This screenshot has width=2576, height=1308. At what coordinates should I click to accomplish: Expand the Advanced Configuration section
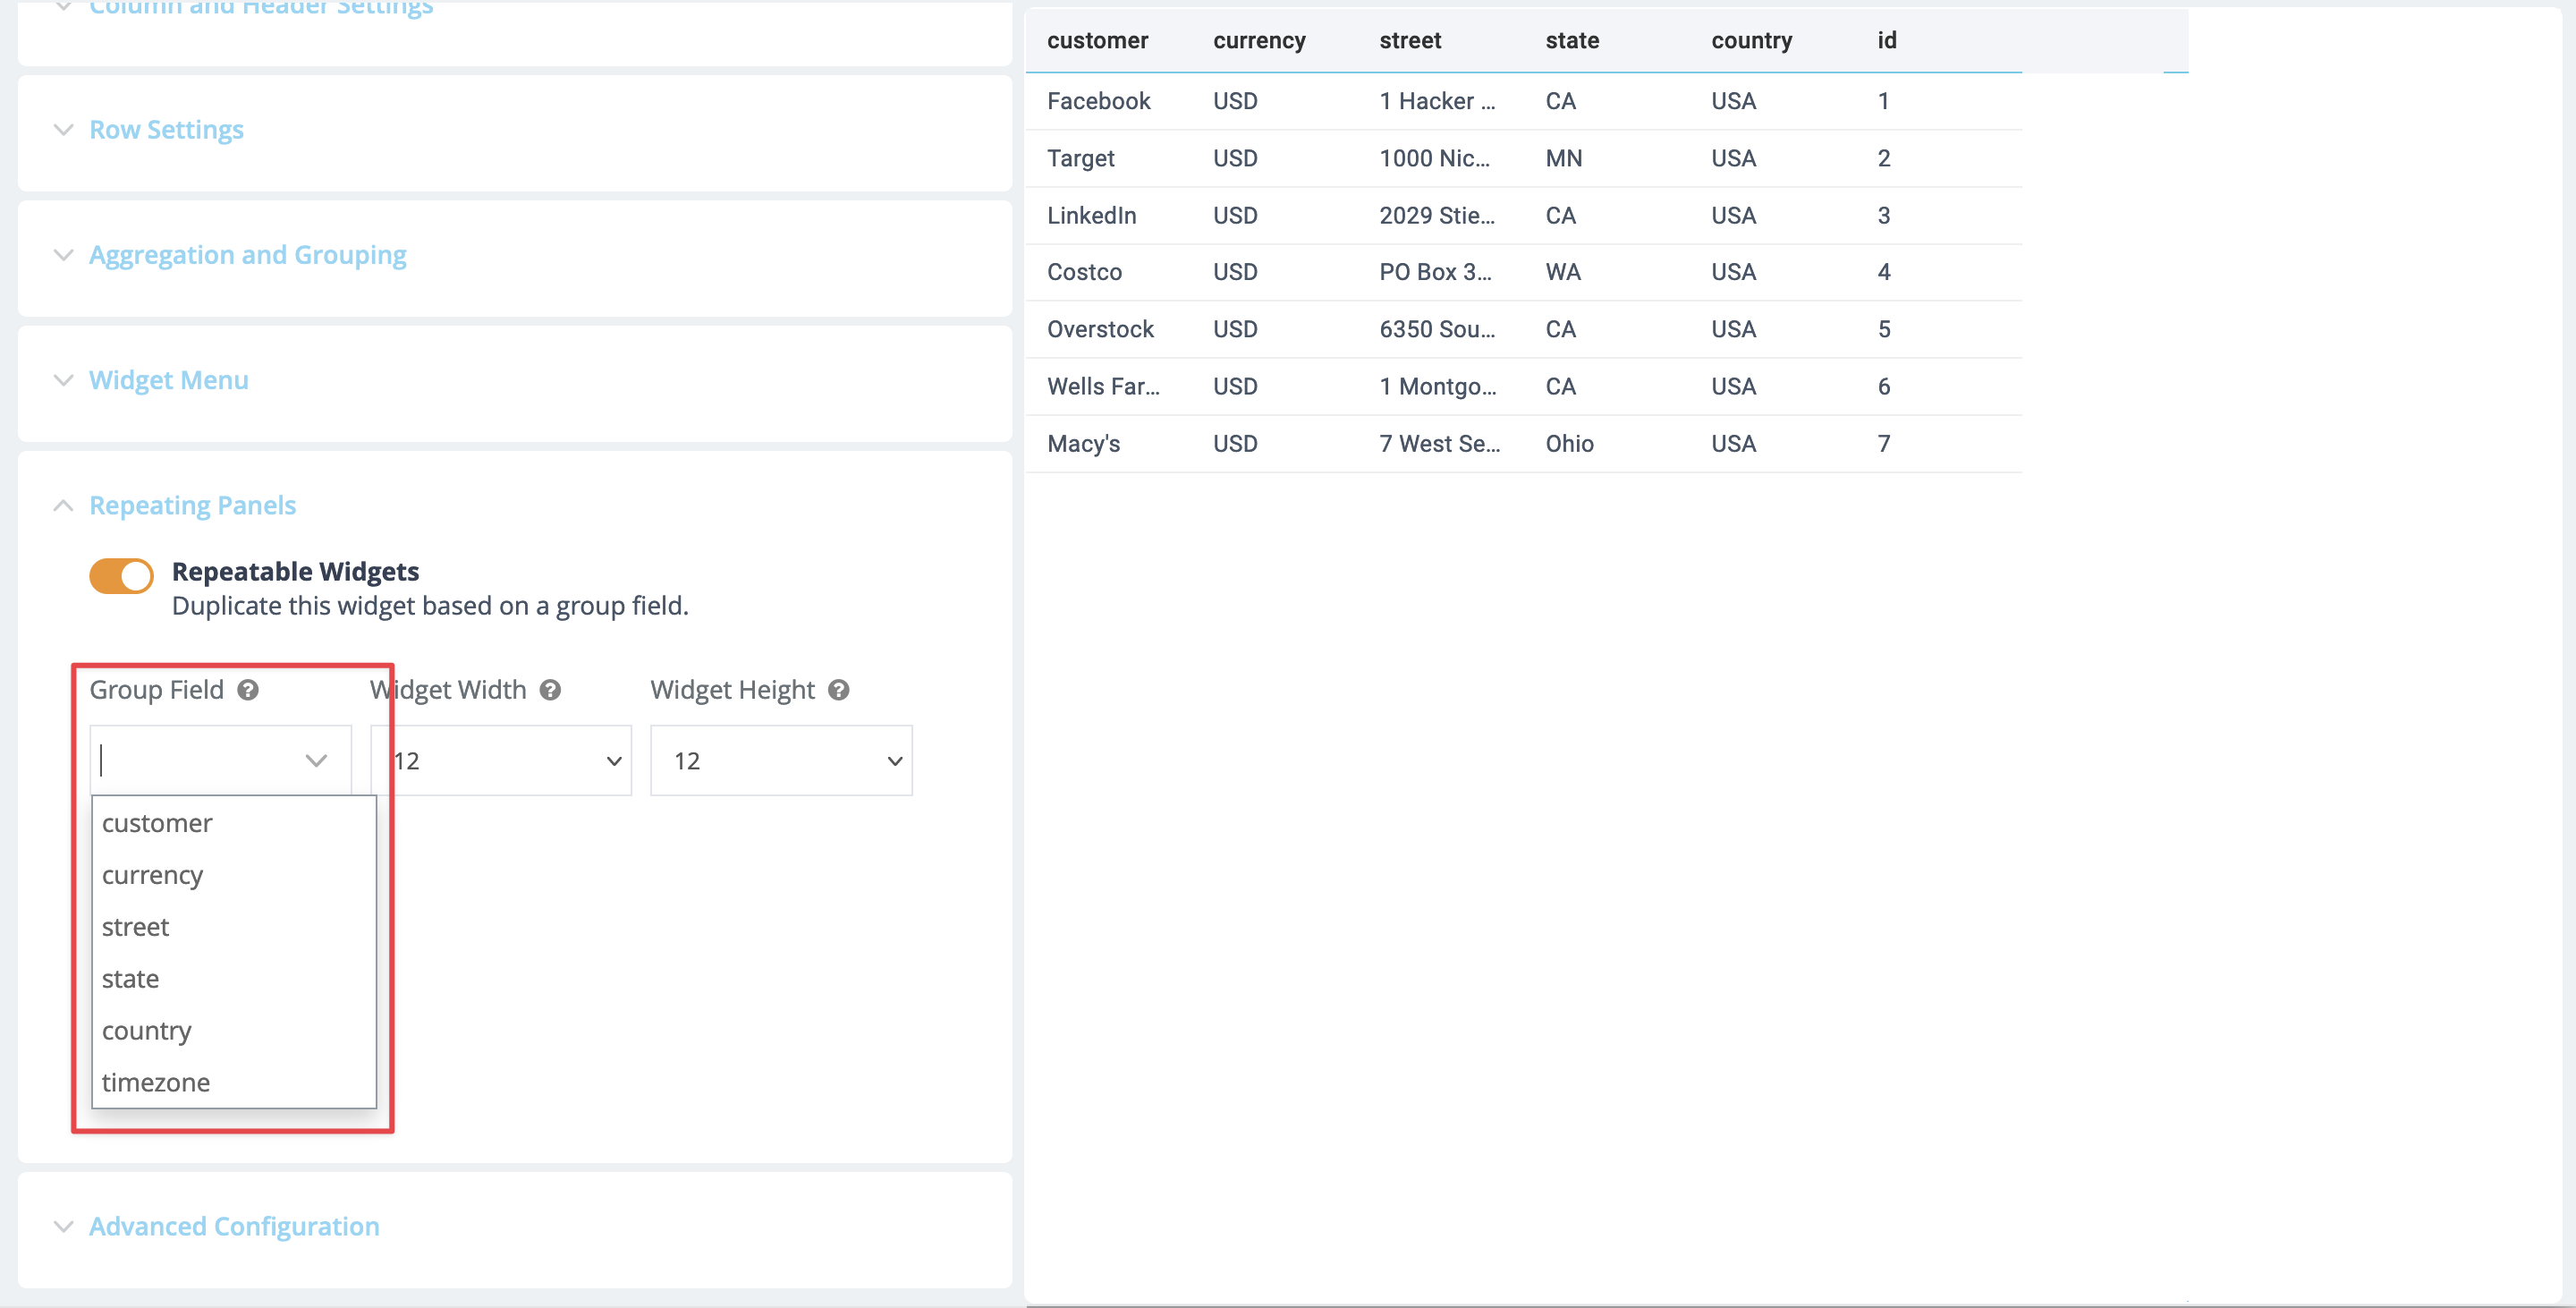pos(233,1226)
